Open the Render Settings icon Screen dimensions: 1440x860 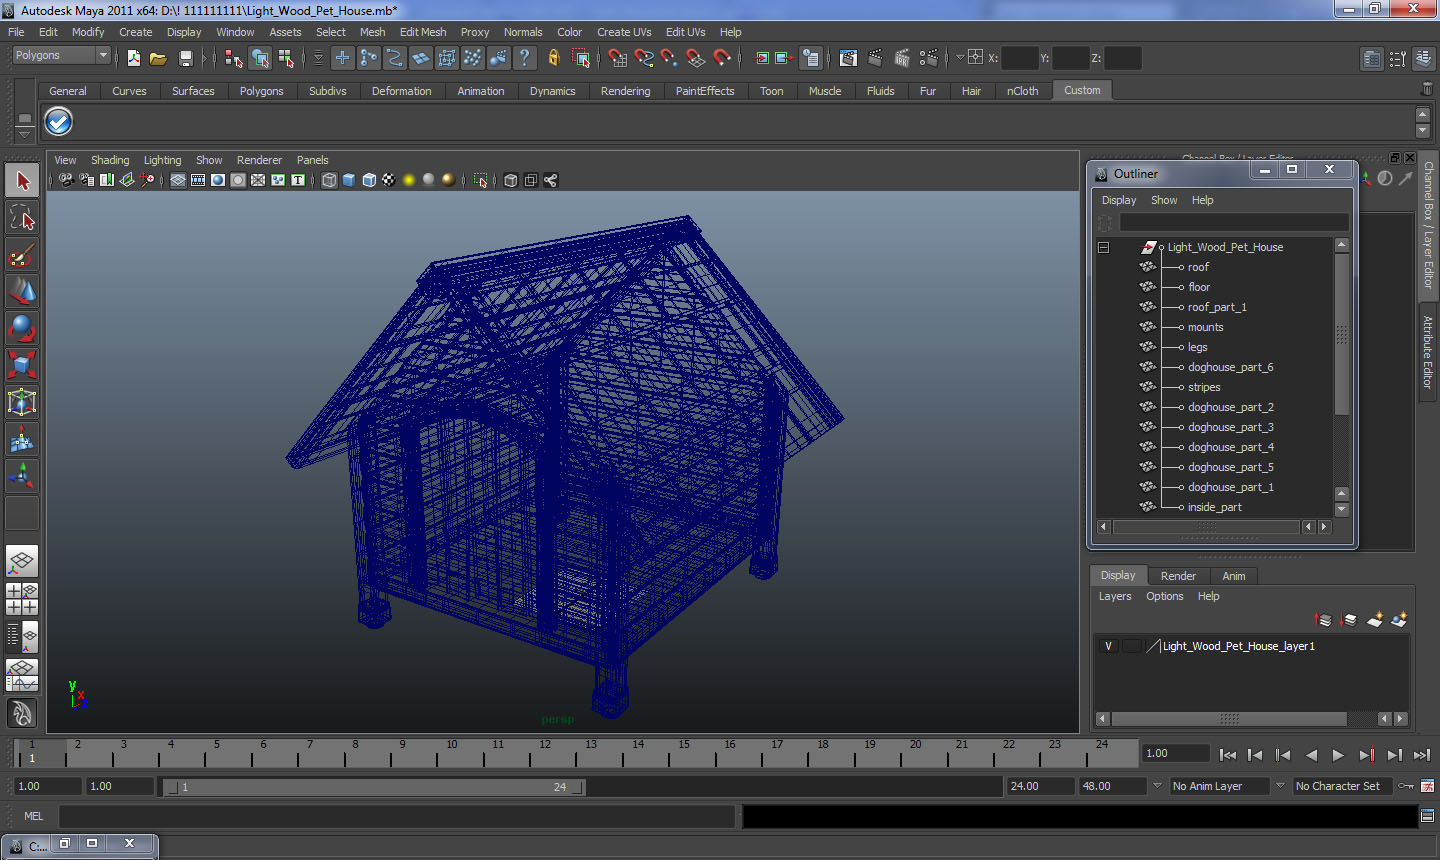click(928, 58)
